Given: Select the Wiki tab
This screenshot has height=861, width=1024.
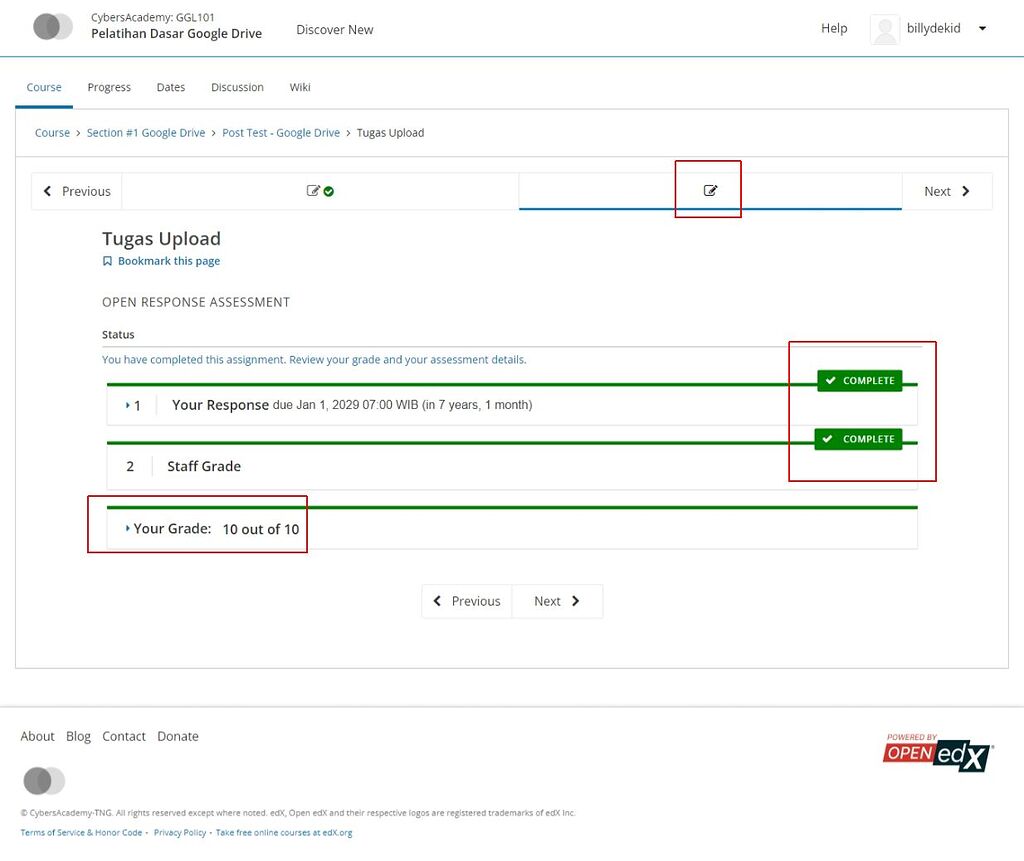Looking at the screenshot, I should 299,87.
